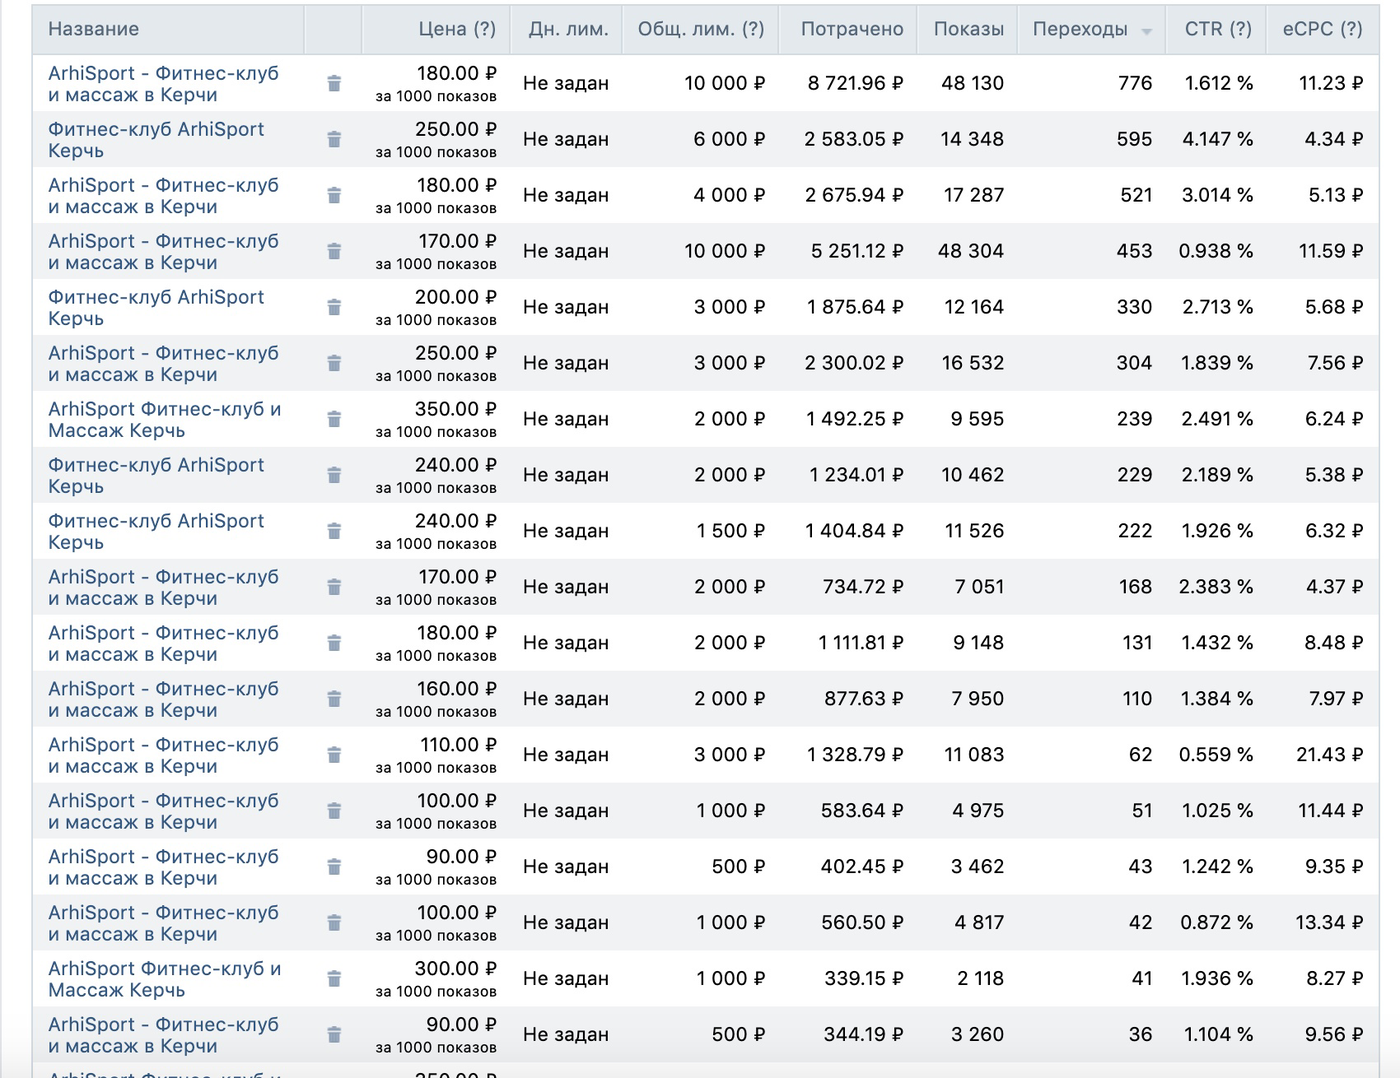Open Фитнес-клуб ArhiSport Керчь ad with 595 clicks
Image resolution: width=1400 pixels, height=1078 pixels.
tap(156, 140)
